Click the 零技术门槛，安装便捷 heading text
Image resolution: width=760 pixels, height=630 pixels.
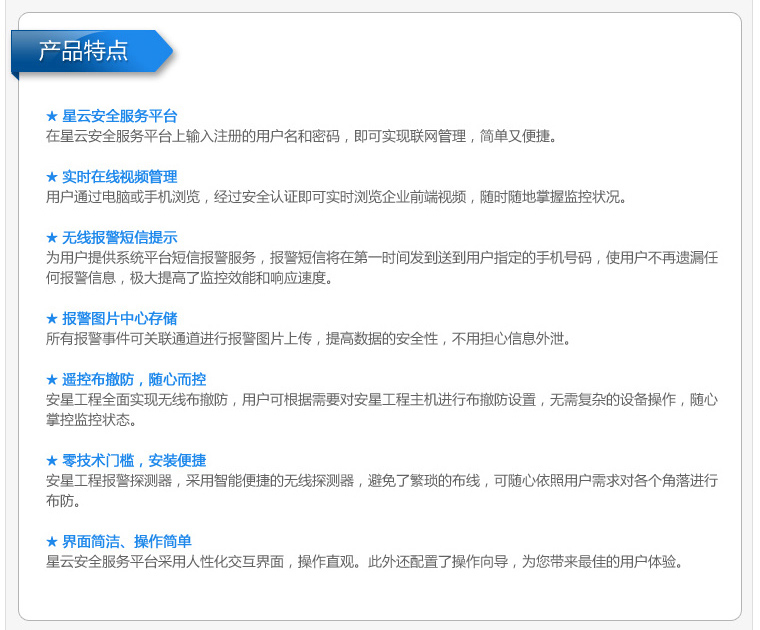coord(134,460)
